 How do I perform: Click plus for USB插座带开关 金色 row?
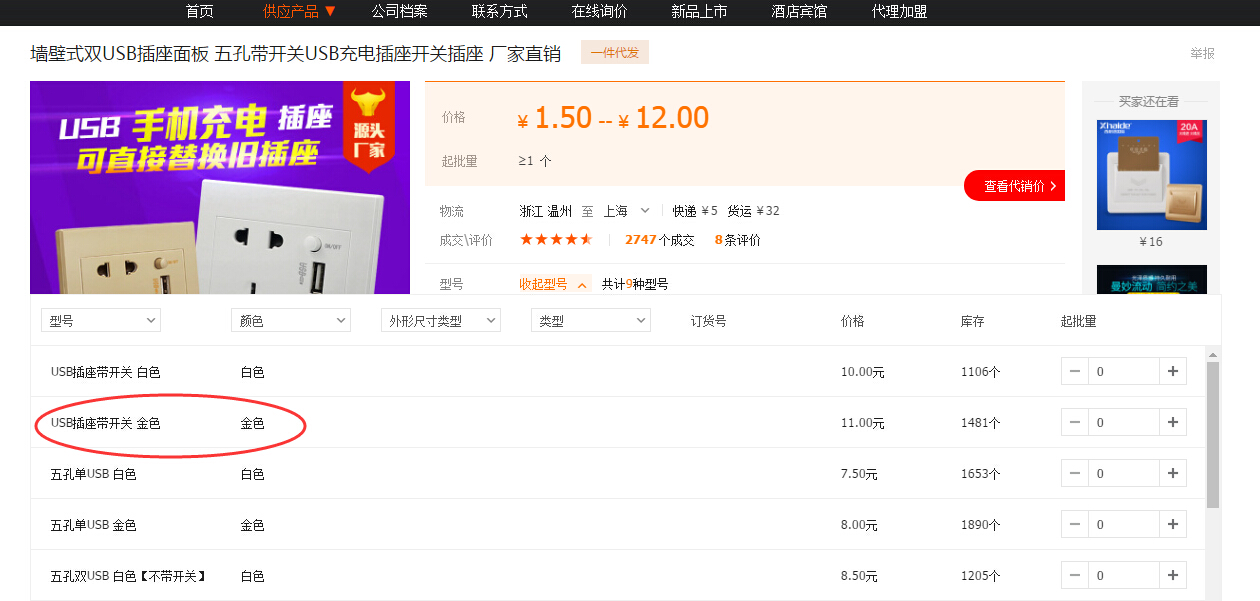(1173, 423)
